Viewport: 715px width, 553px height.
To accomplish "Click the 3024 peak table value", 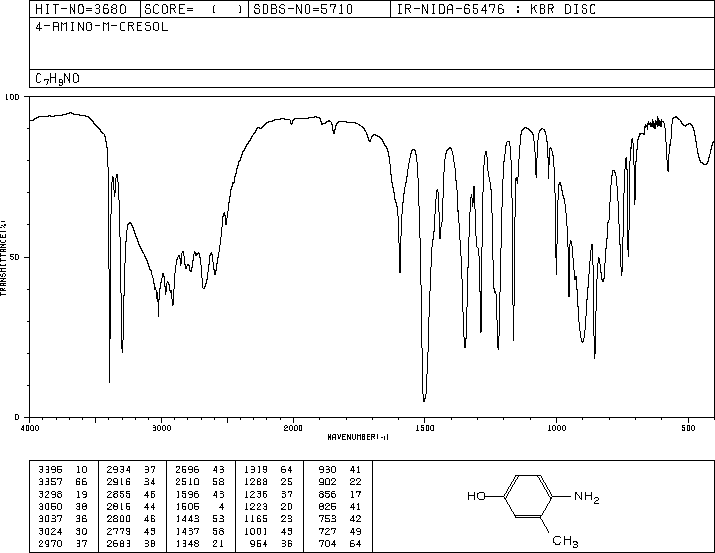I will pos(50,531).
